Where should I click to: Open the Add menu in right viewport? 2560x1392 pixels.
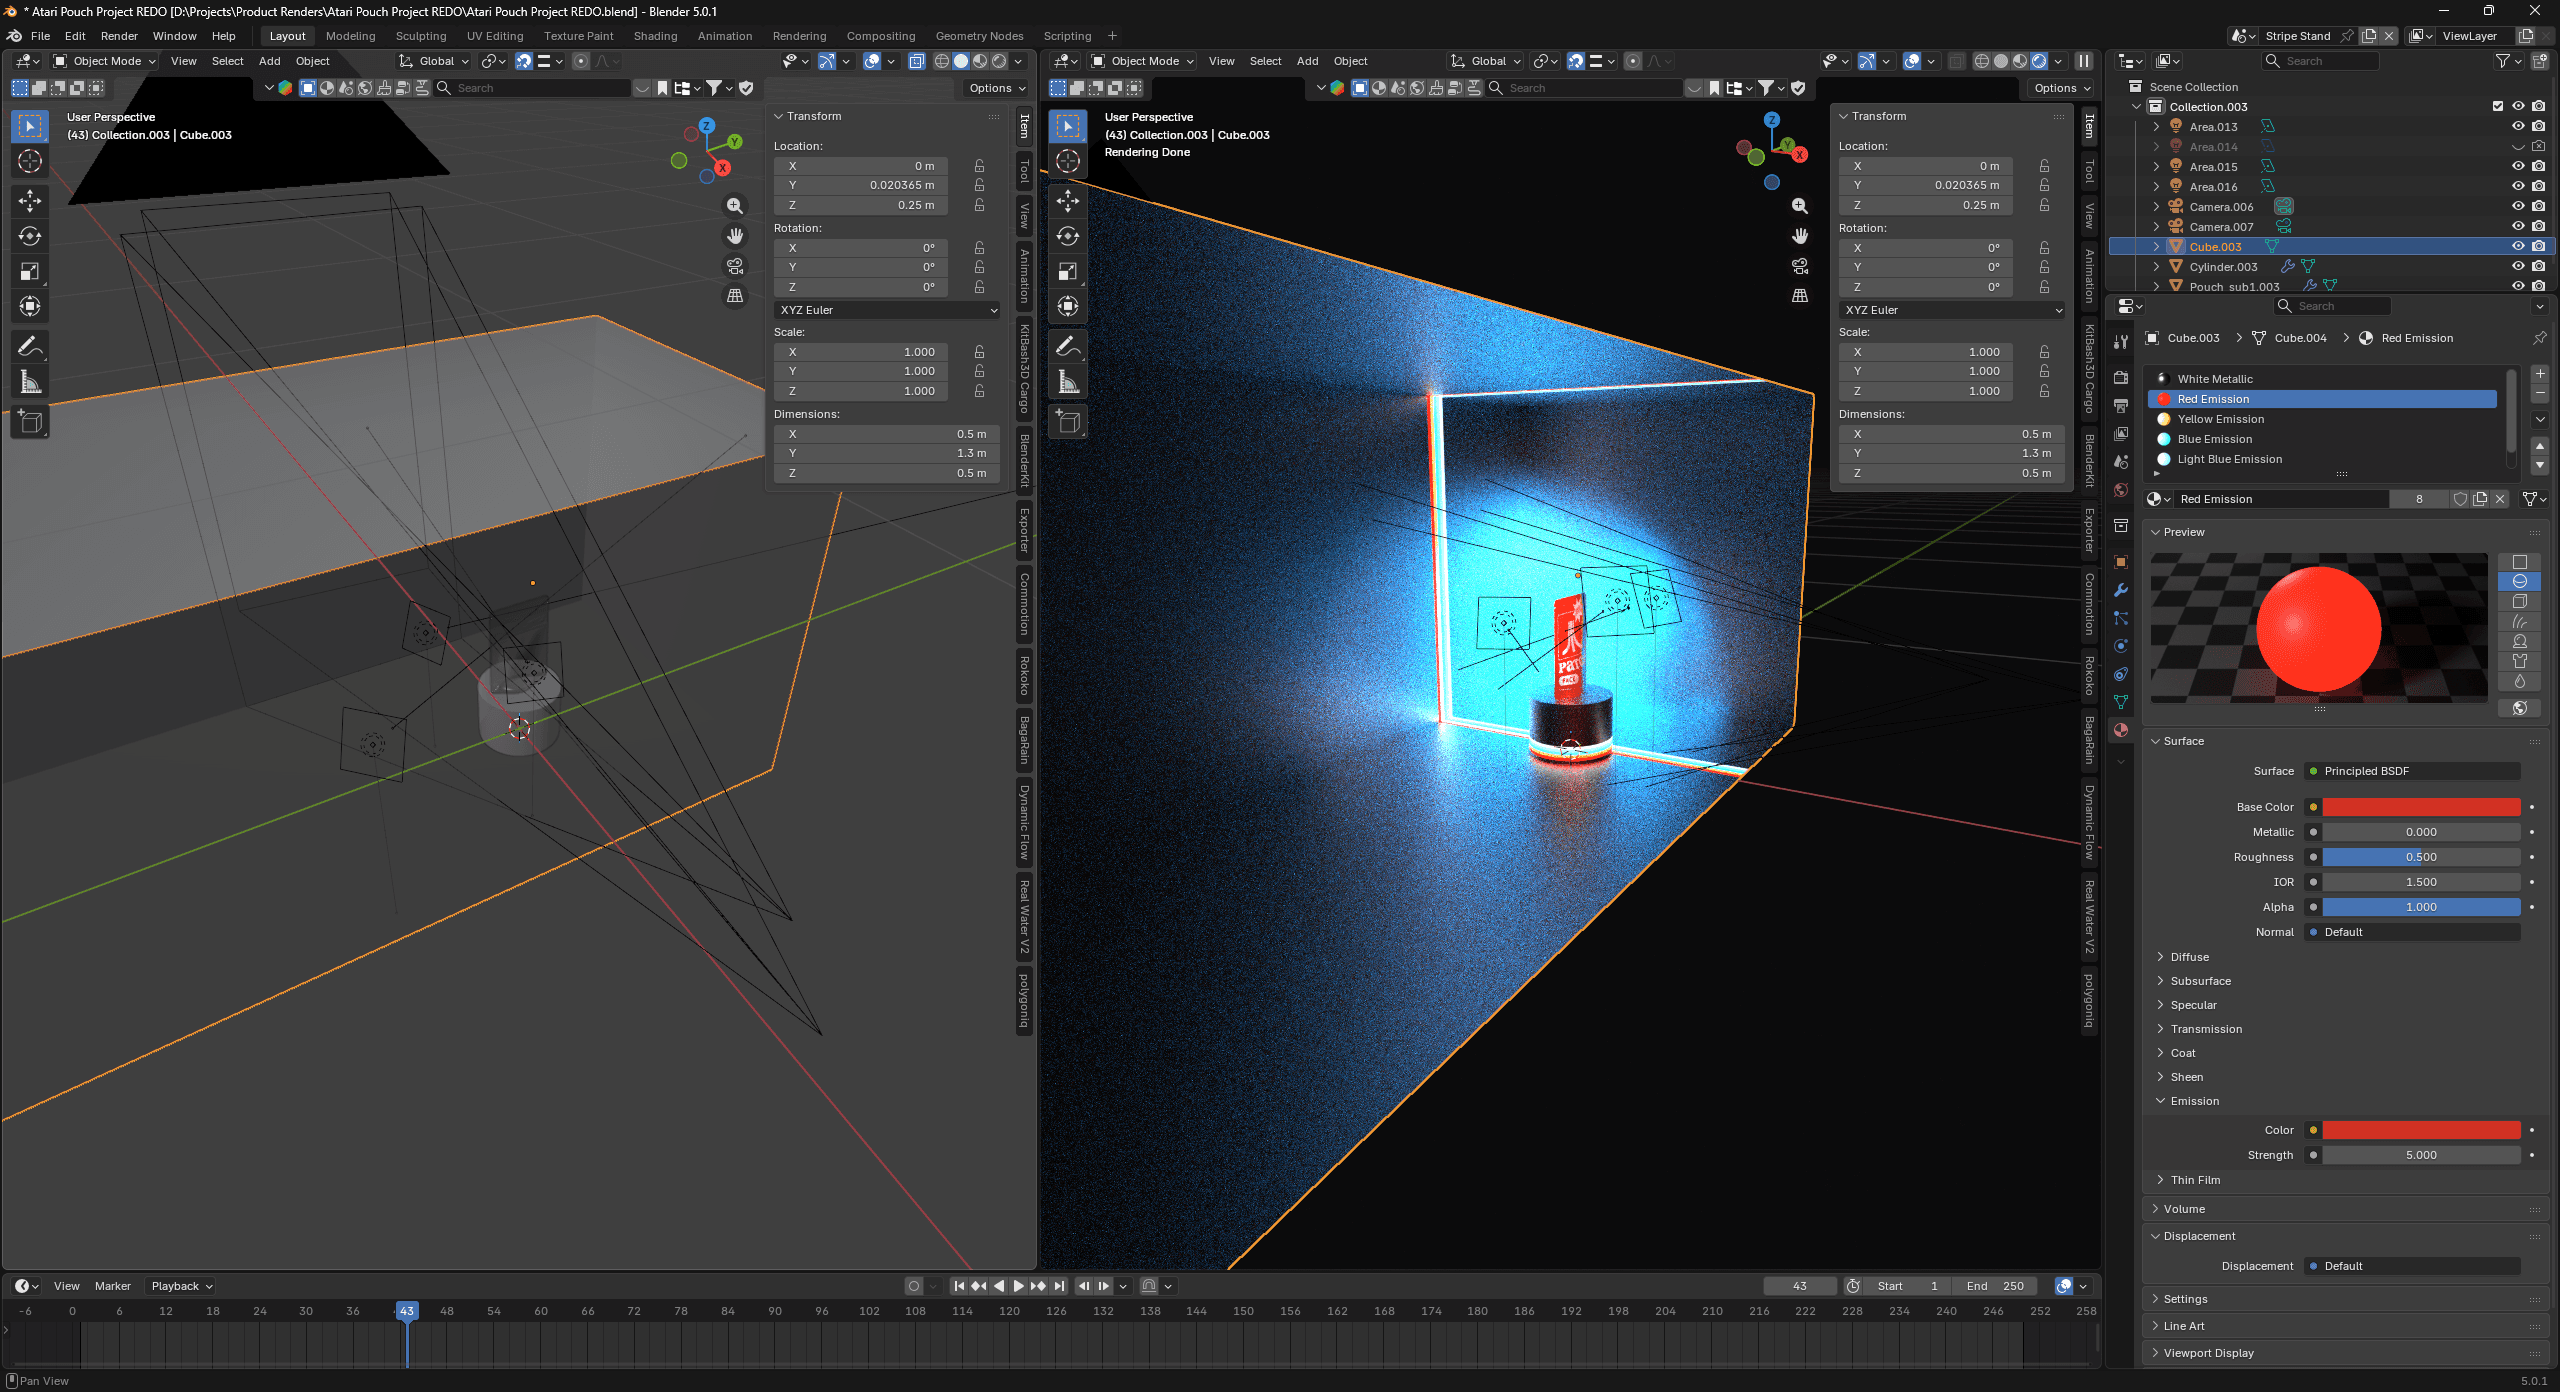(x=1307, y=61)
